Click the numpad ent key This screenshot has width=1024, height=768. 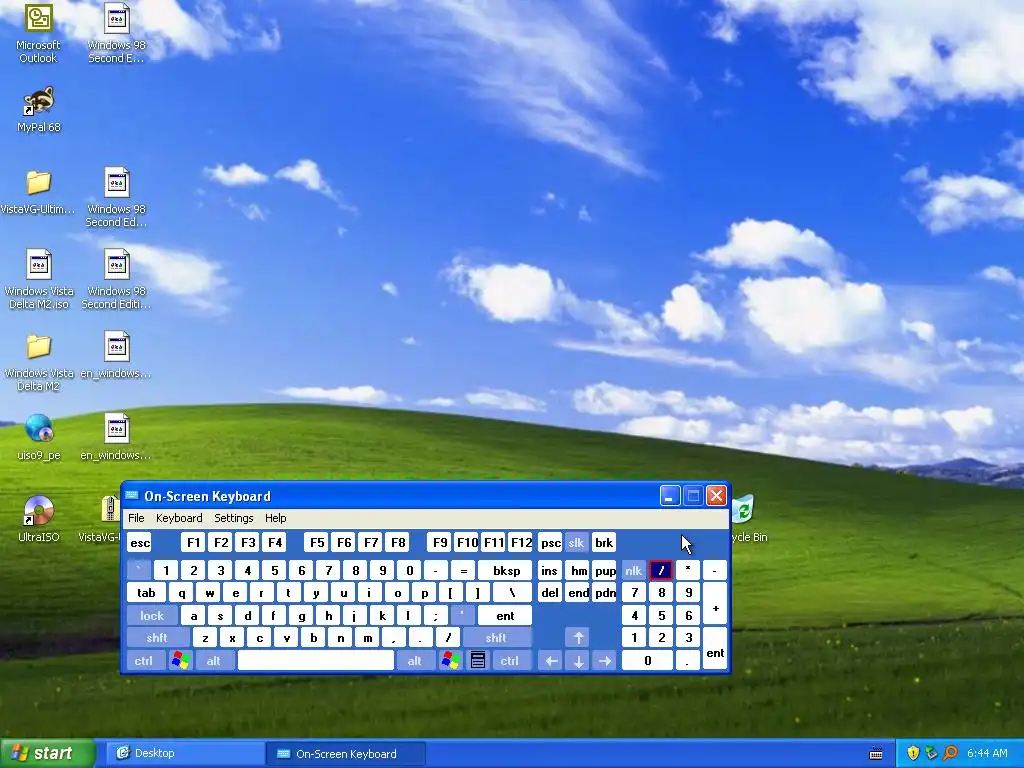point(714,649)
